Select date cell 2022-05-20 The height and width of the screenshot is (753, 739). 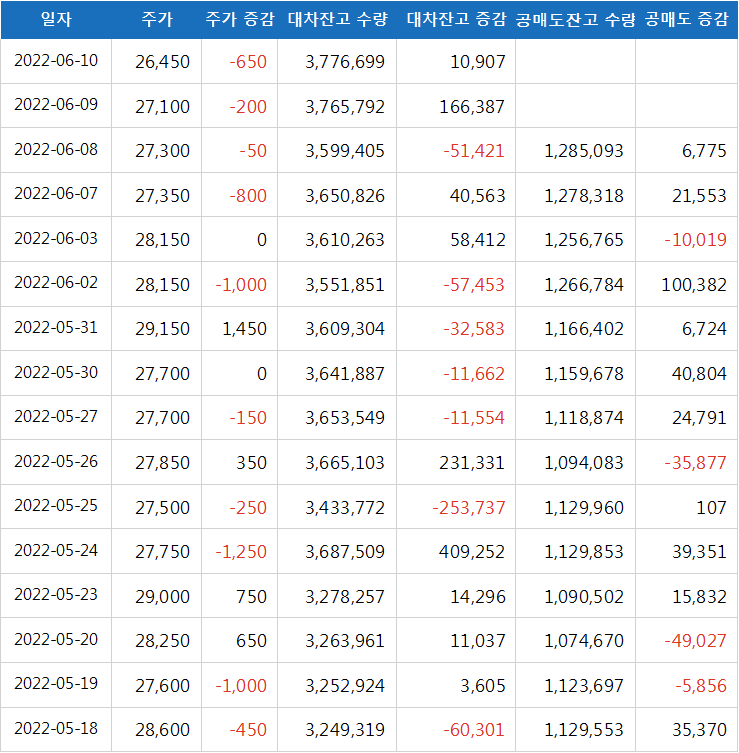(x=56, y=640)
